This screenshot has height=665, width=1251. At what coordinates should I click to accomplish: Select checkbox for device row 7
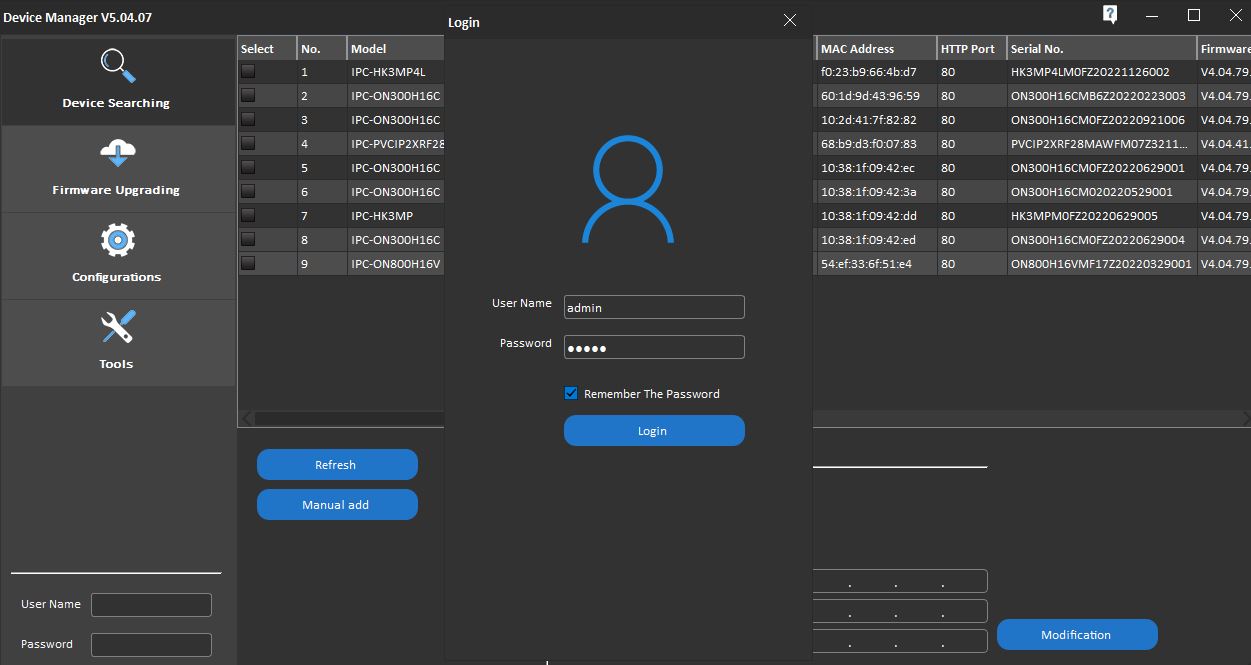[x=248, y=215]
